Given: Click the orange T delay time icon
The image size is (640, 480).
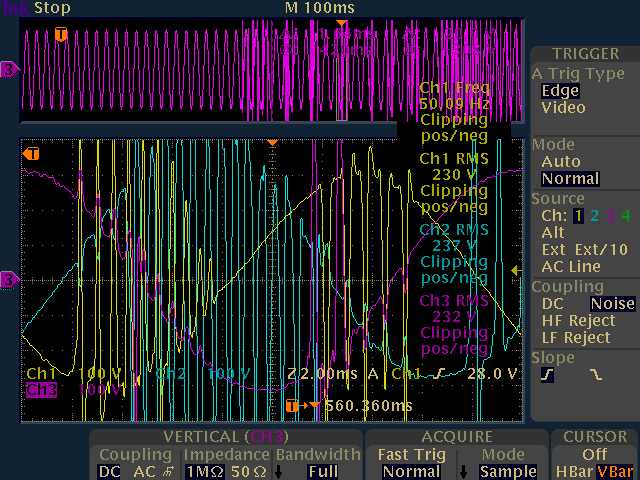Looking at the screenshot, I should tap(292, 405).
